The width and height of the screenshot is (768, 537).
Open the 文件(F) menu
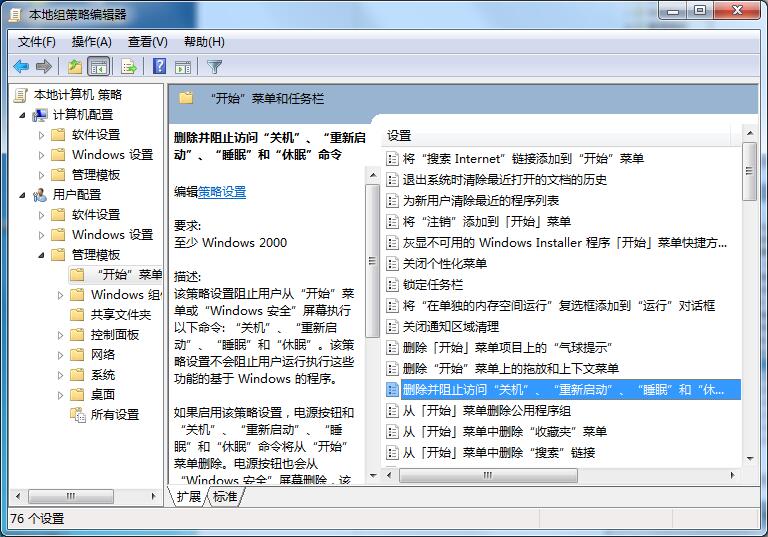(x=37, y=42)
